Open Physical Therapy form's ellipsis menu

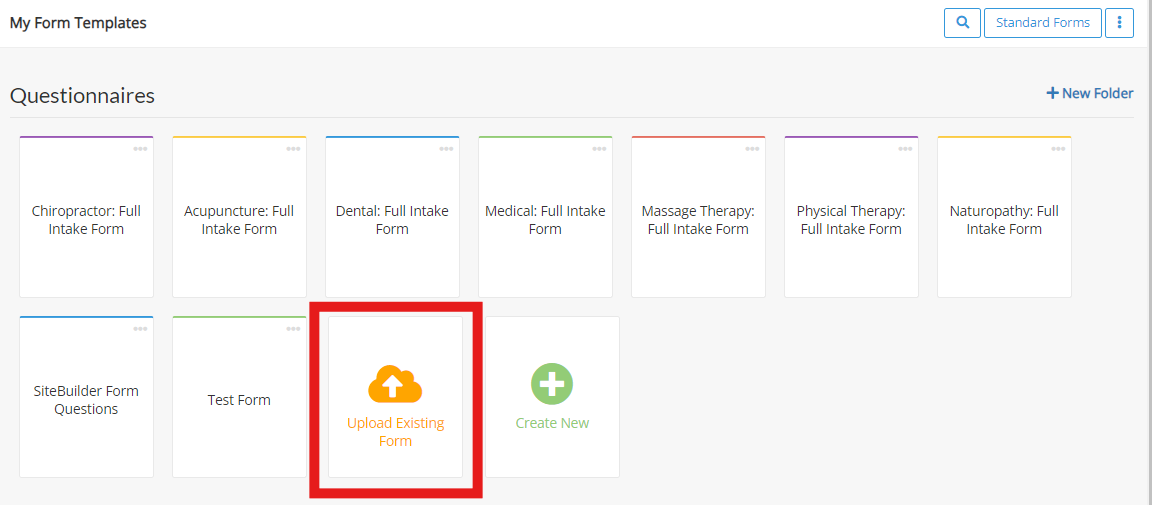(x=905, y=149)
